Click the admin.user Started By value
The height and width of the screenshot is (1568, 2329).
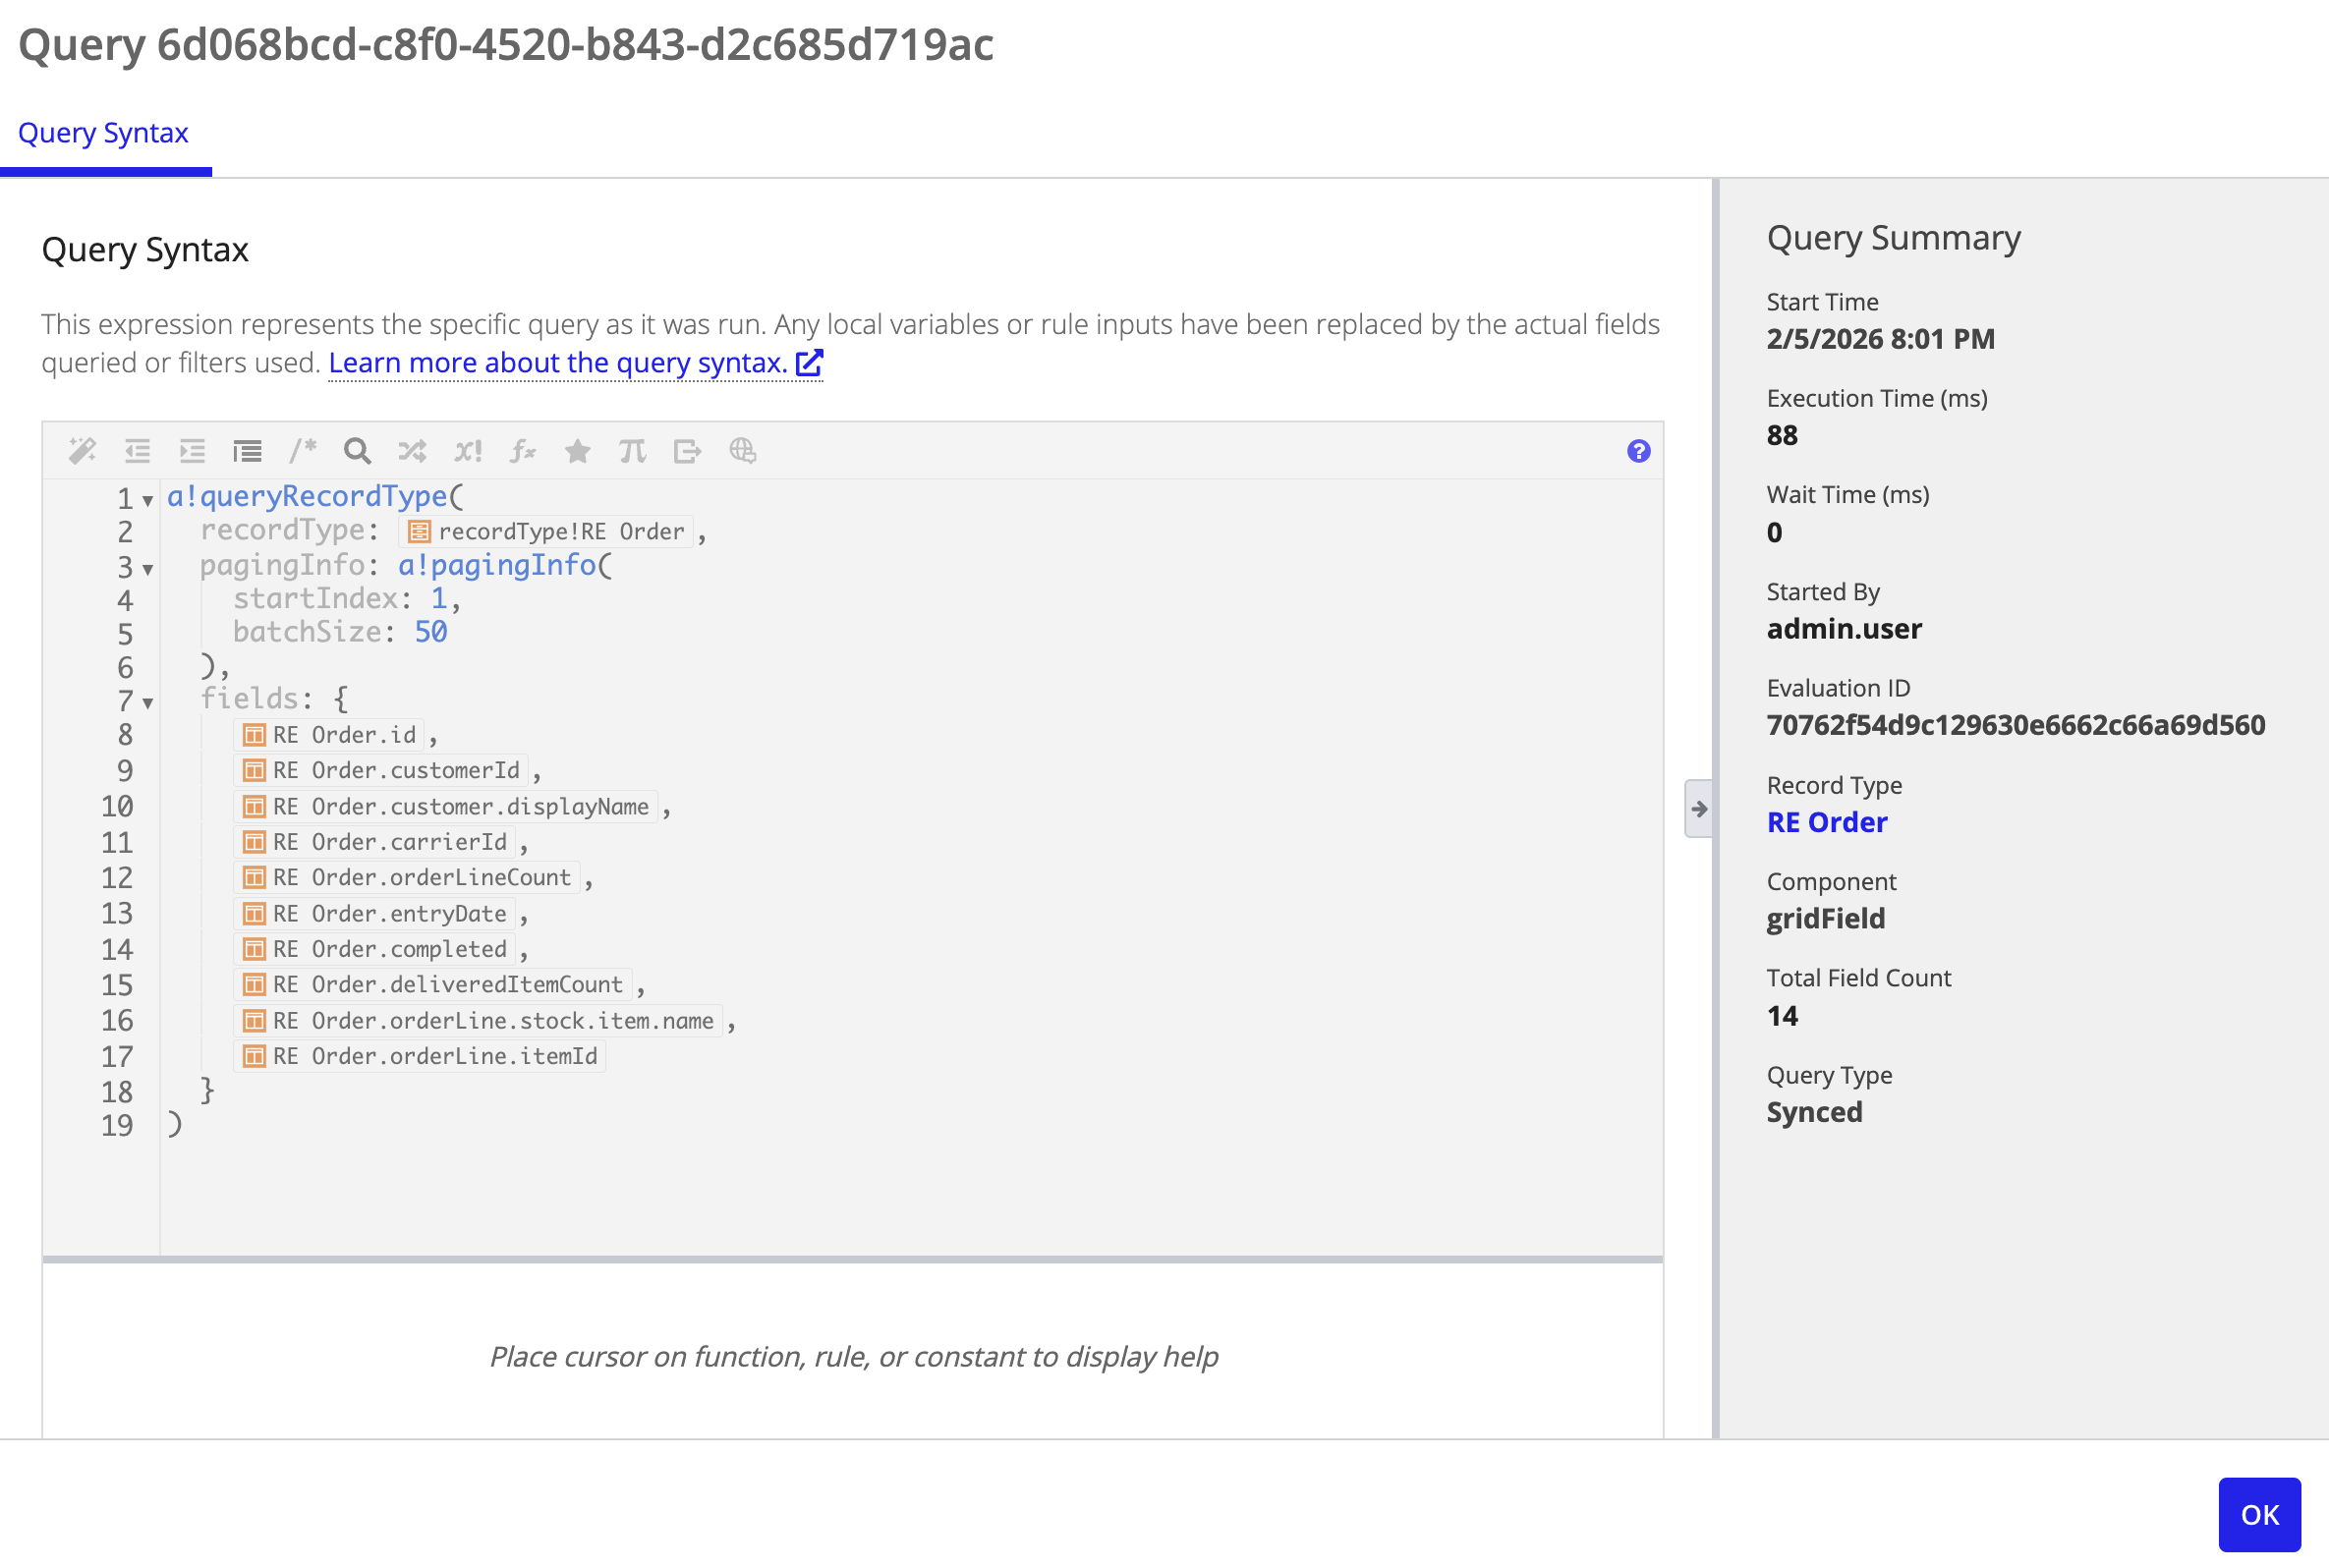(1844, 629)
